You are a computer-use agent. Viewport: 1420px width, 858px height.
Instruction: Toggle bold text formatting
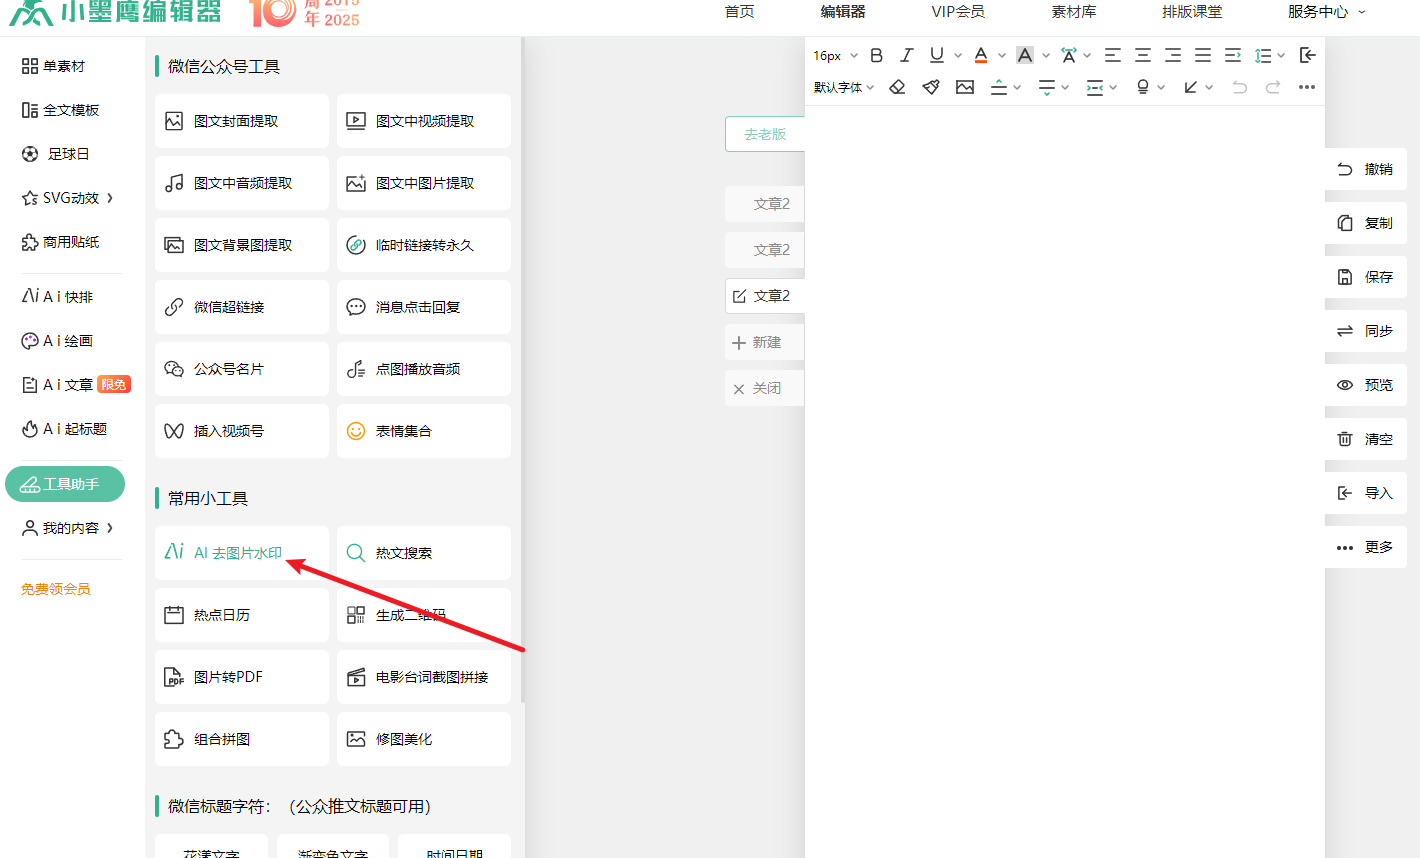pos(877,56)
